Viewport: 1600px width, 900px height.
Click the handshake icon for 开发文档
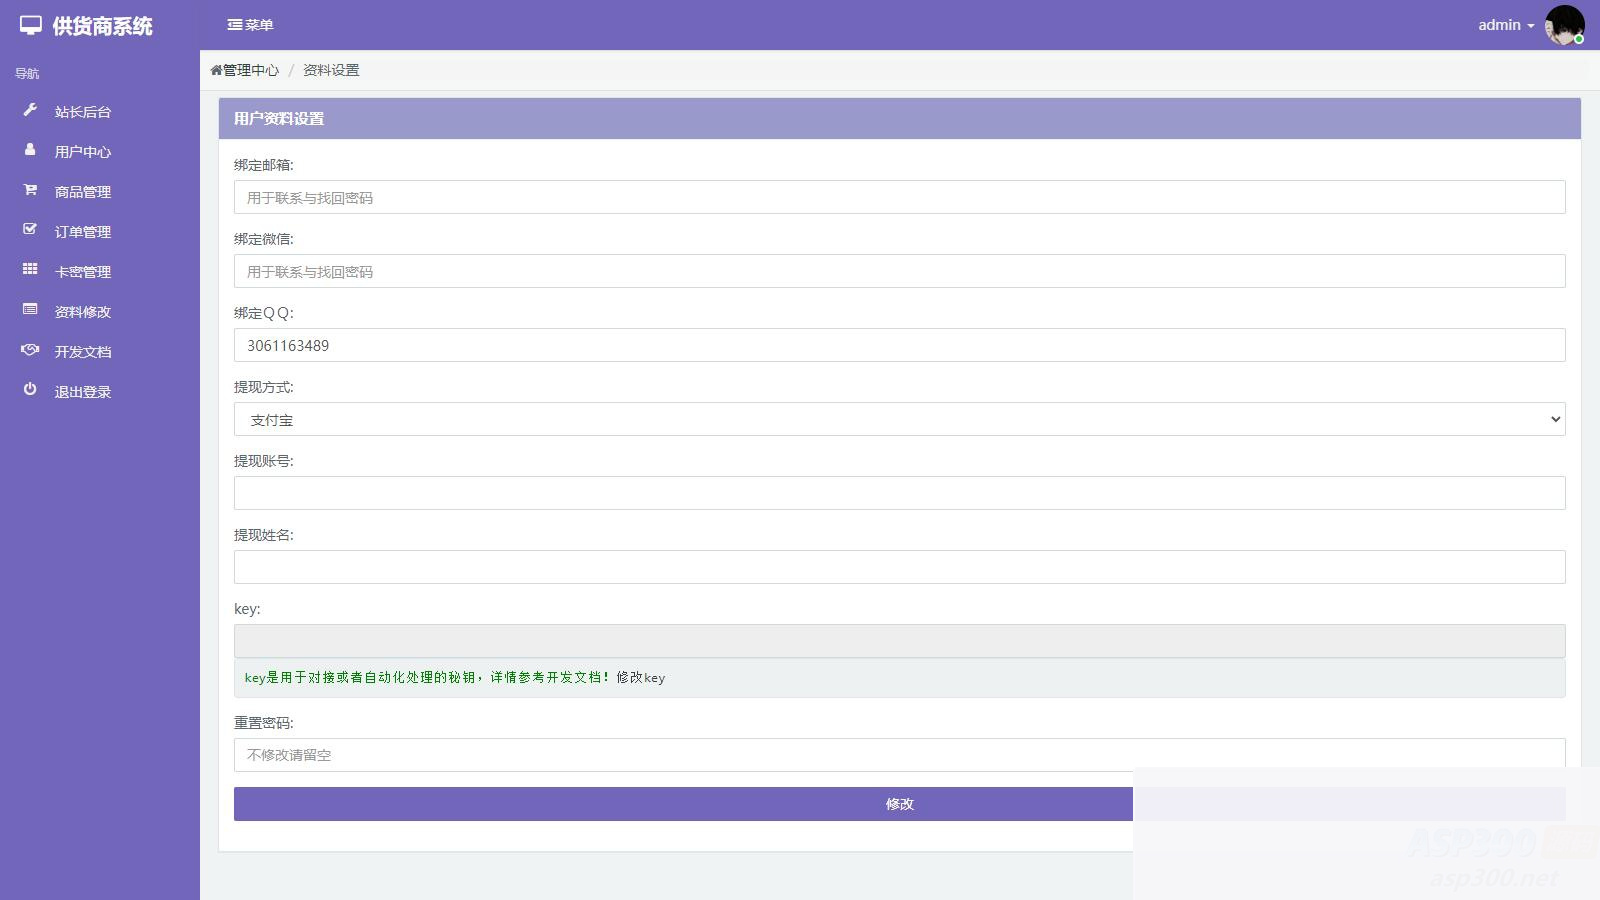[x=30, y=350]
